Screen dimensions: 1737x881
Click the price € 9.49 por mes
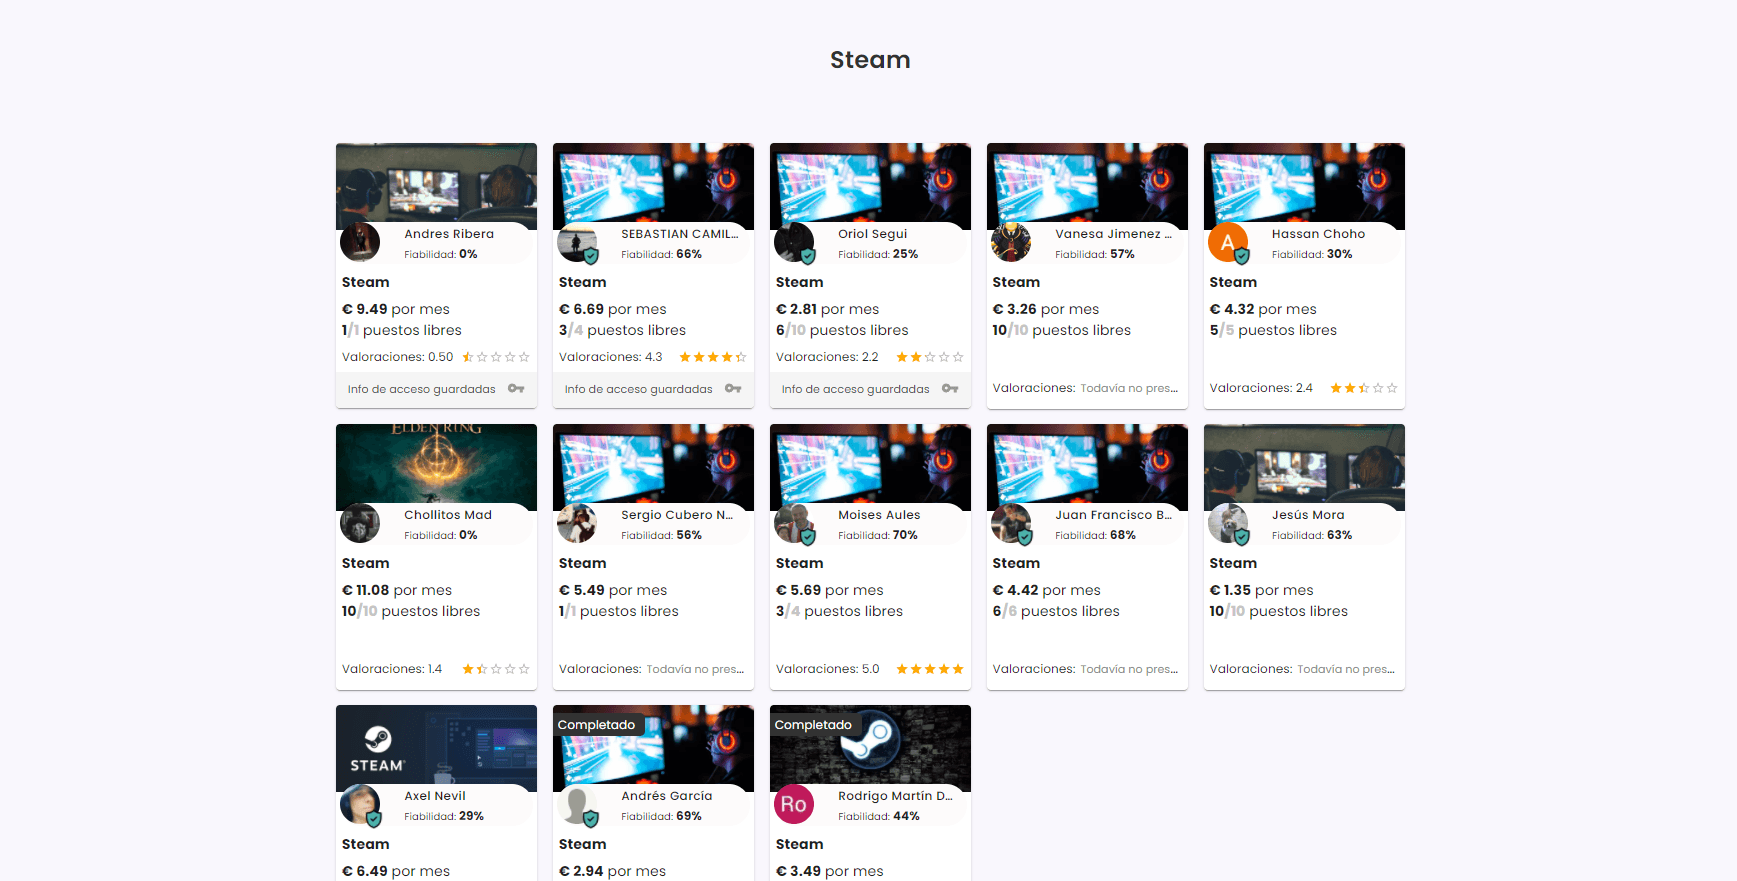(x=396, y=309)
